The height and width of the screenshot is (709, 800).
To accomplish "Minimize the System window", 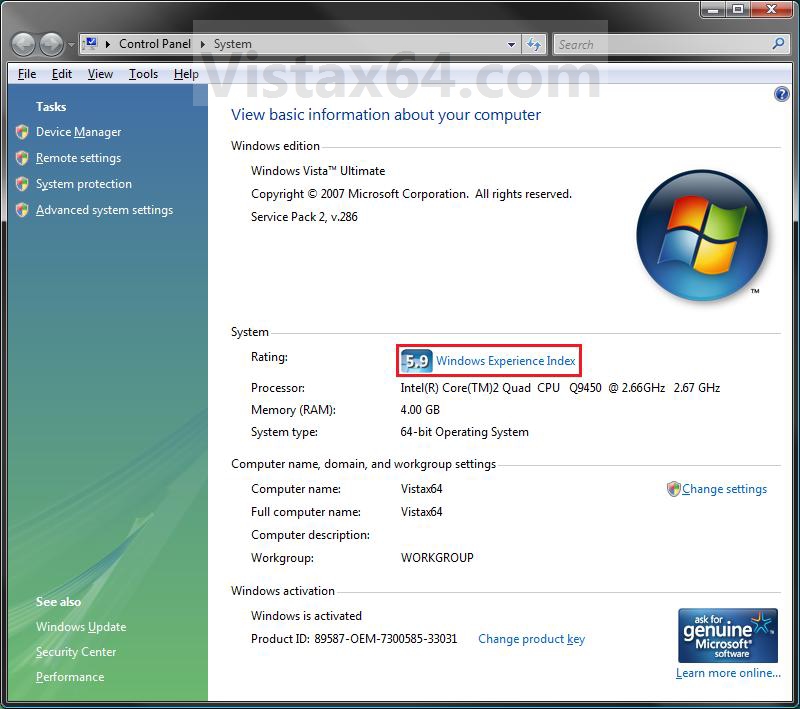I will tap(713, 9).
